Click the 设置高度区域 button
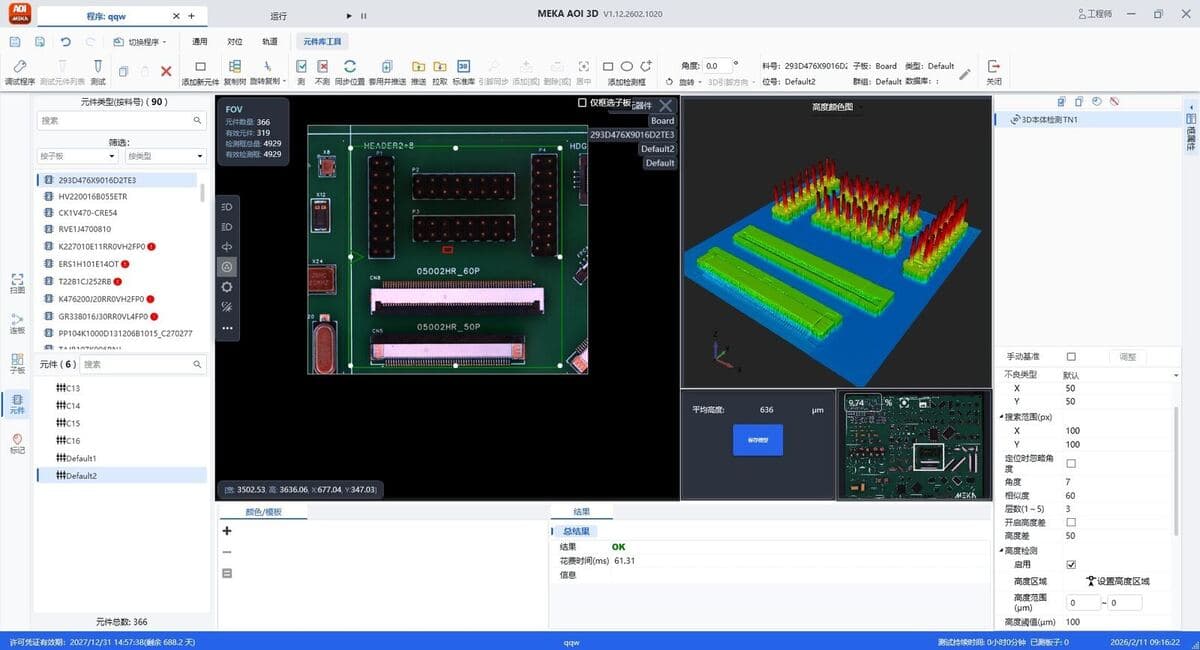This screenshot has width=1200, height=650. pyautogui.click(x=1118, y=581)
